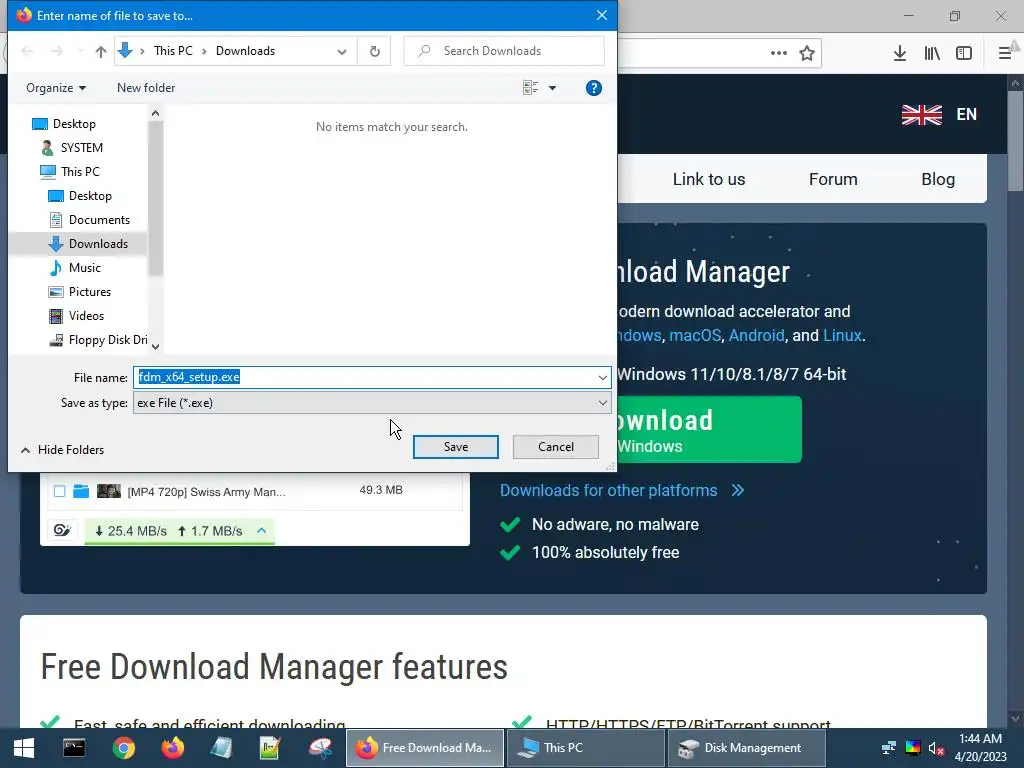The image size is (1024, 768).
Task: Click the muted volume tray icon
Action: (x=936, y=748)
